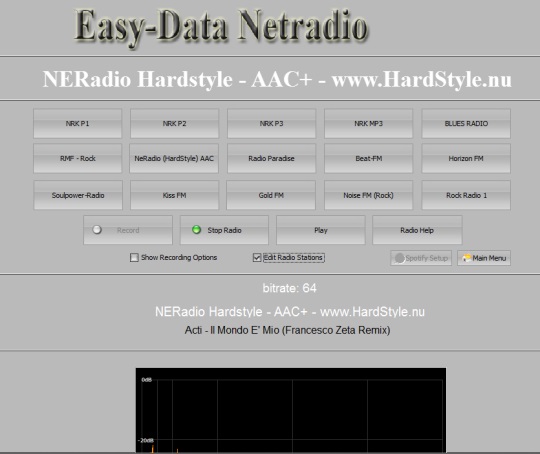This screenshot has width=540, height=454.
Task: Click the Spotify icon in Spotify Setup
Action: (399, 258)
